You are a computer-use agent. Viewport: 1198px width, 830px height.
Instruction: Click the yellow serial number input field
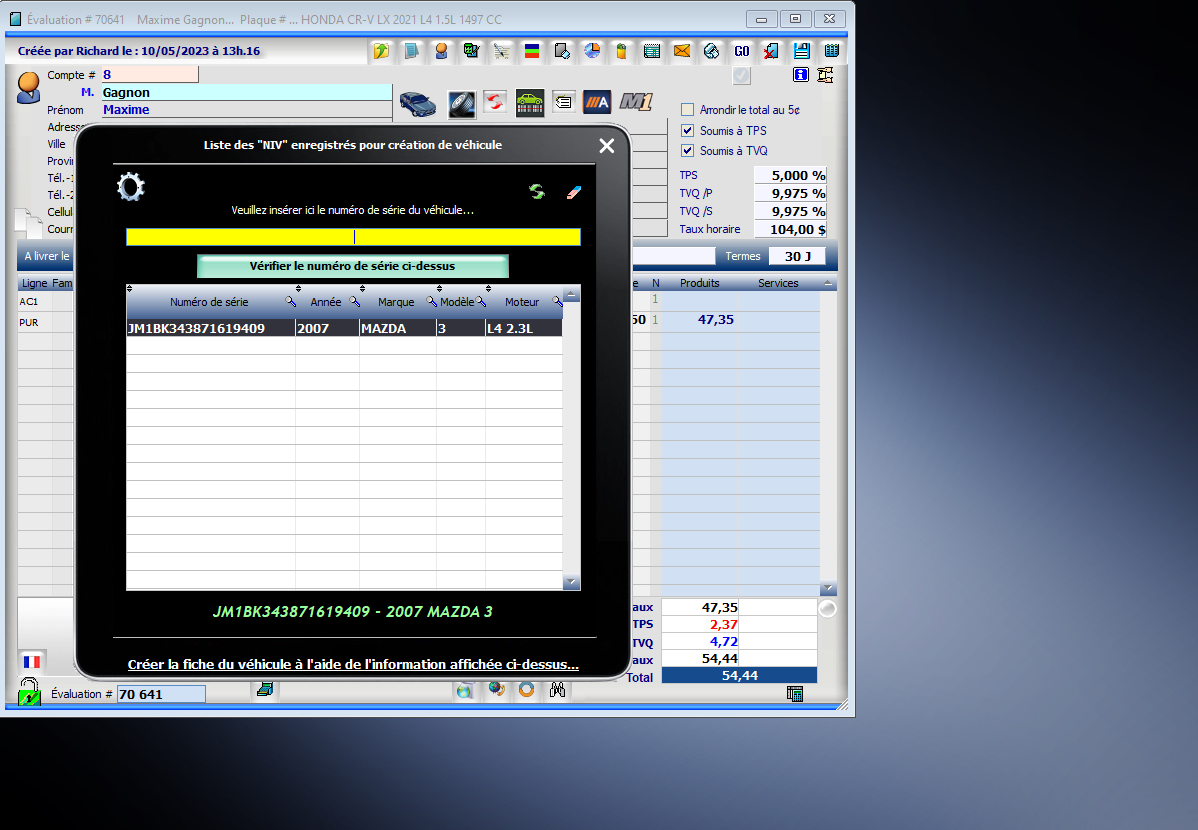352,237
